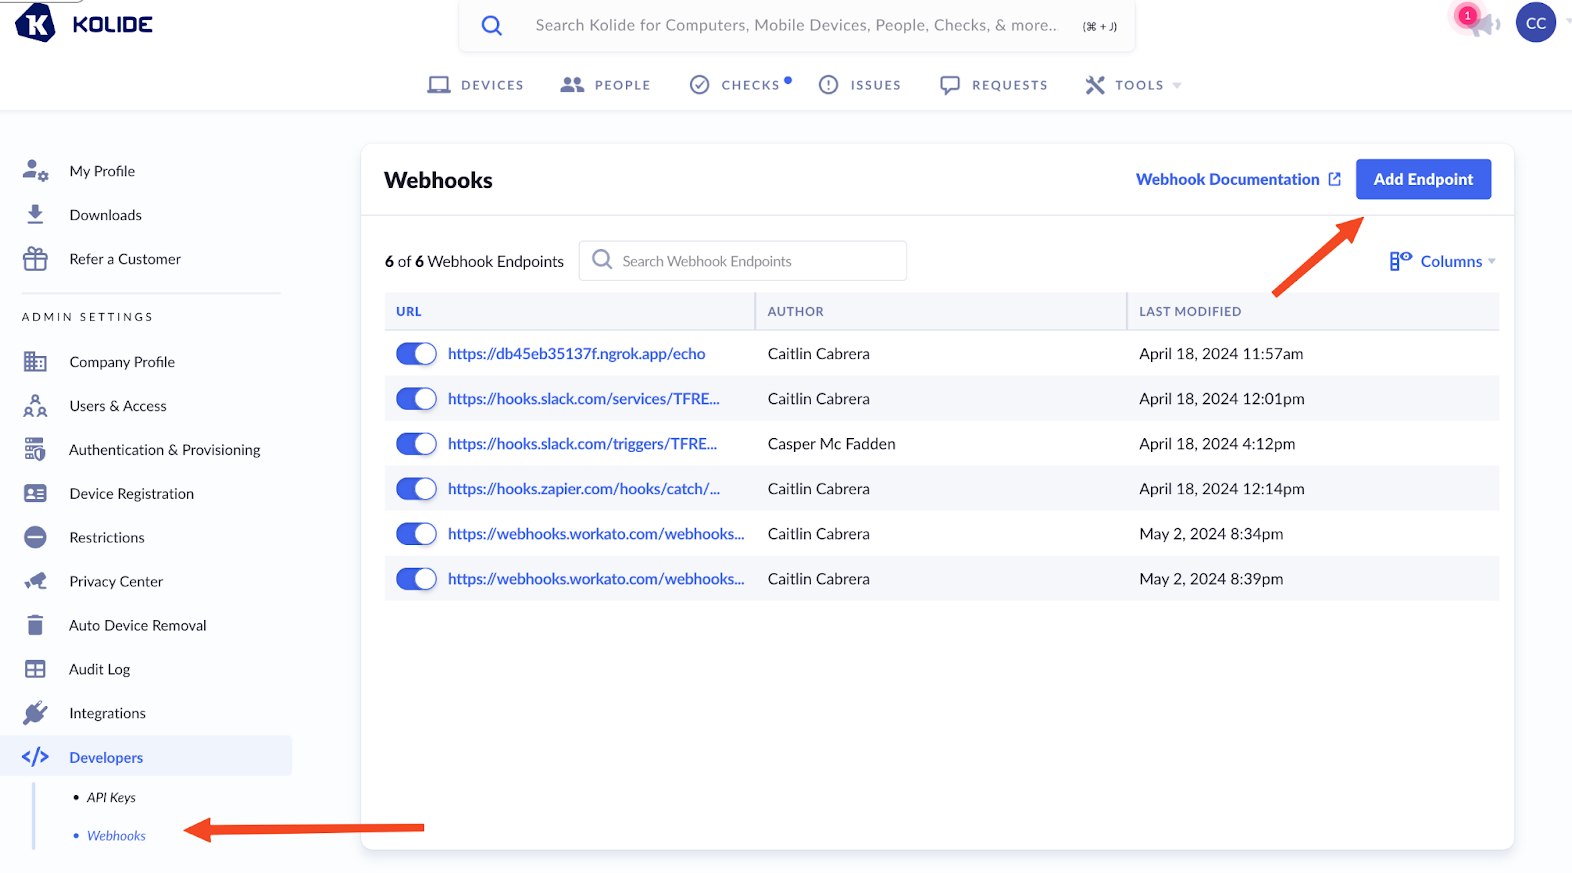The image size is (1572, 873).
Task: Click the Devices laptop icon
Action: pyautogui.click(x=439, y=85)
